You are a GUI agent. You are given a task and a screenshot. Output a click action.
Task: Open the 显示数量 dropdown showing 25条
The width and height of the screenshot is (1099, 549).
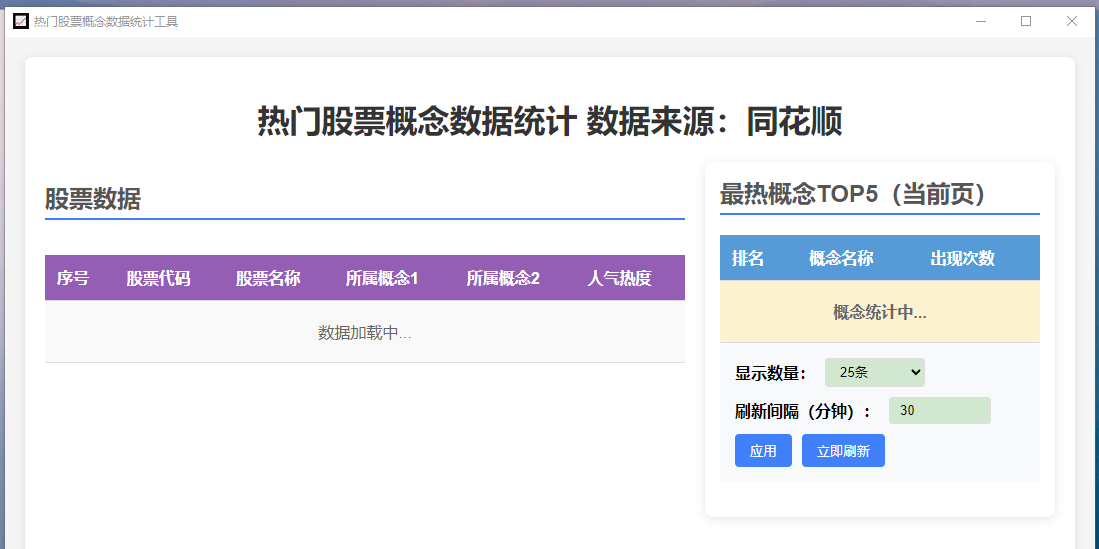click(874, 372)
